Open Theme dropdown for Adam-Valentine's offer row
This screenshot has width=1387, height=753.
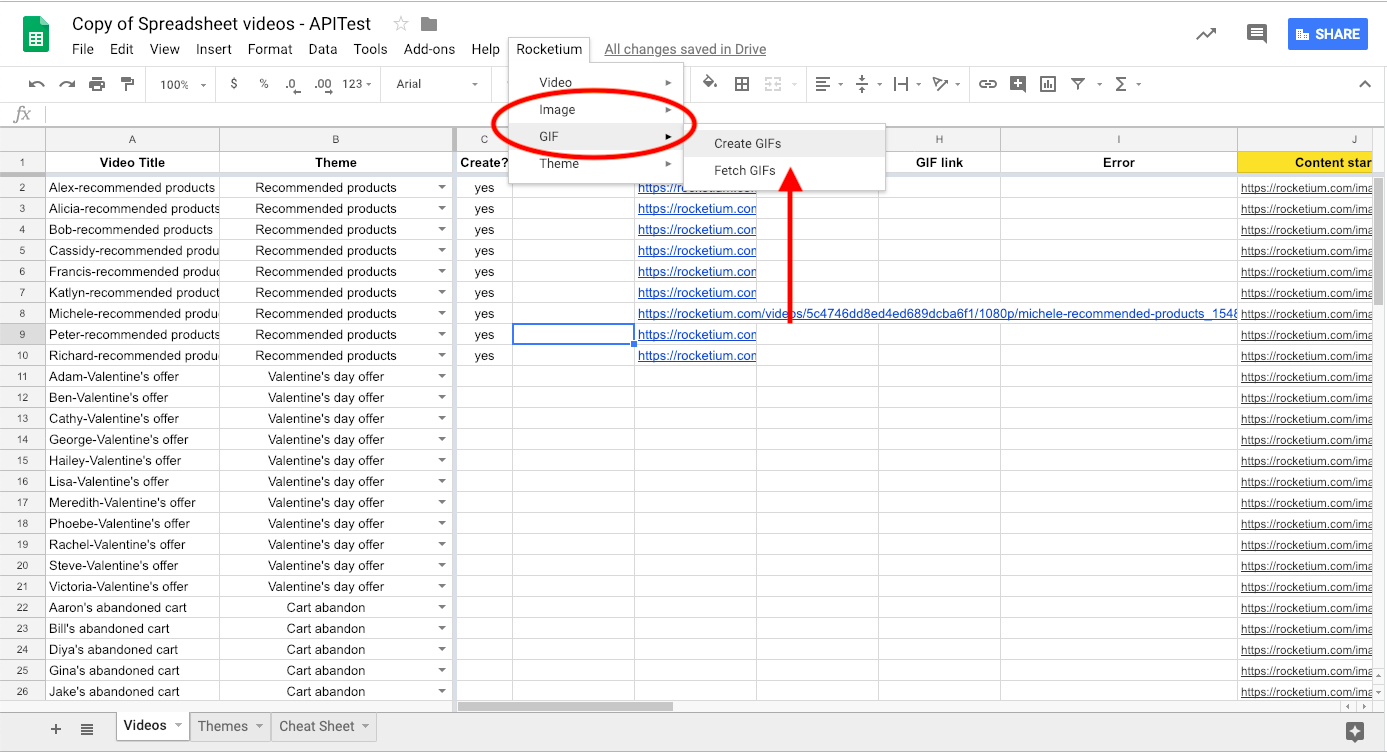442,377
